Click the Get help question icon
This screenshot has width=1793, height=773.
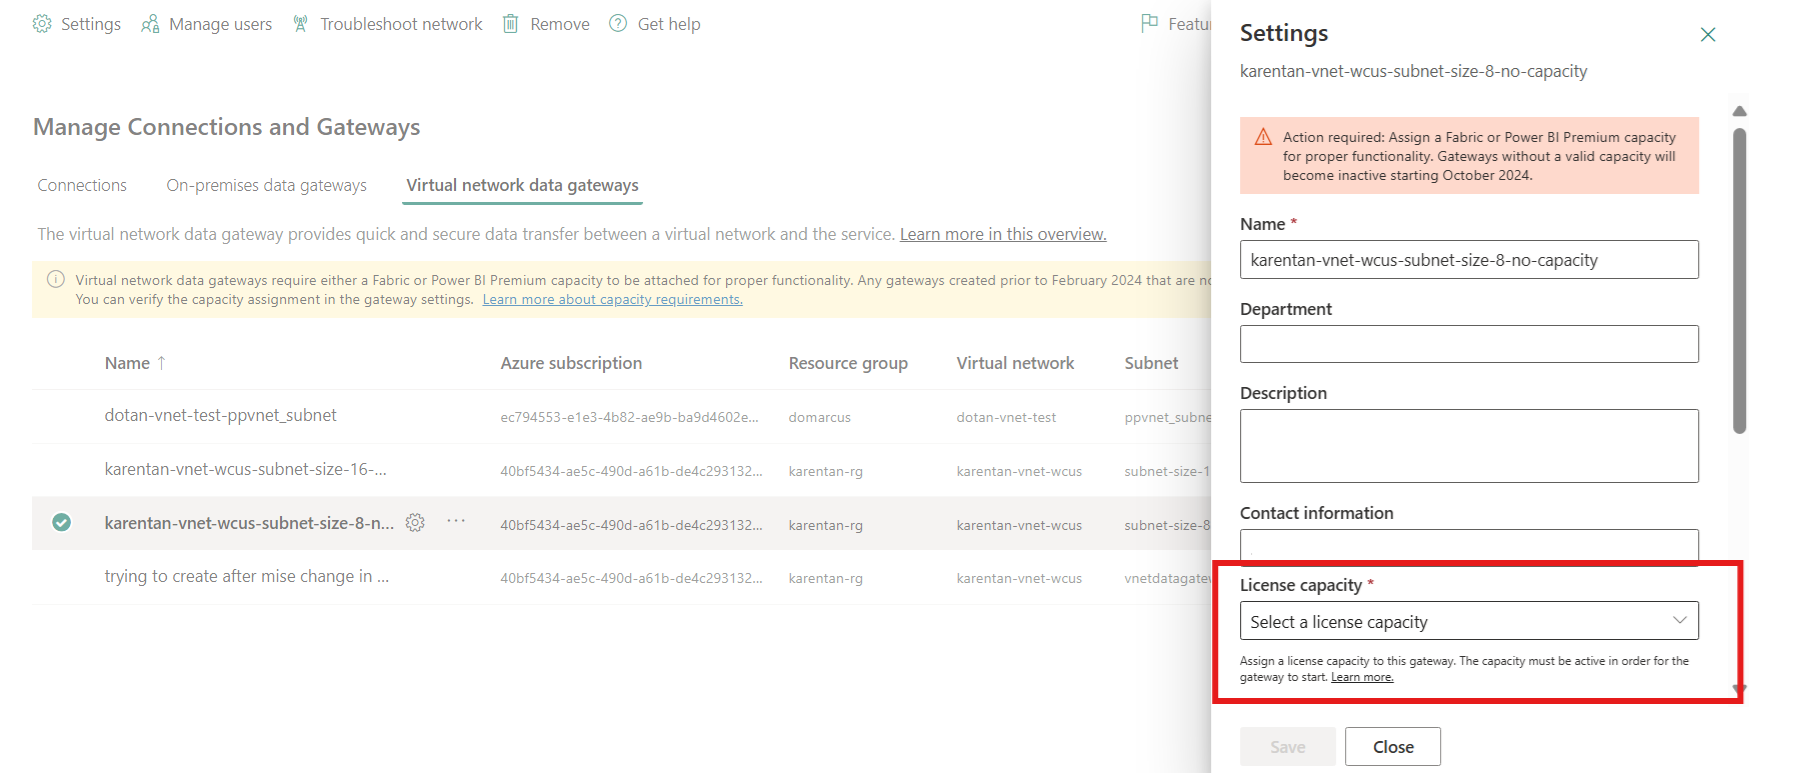[x=618, y=24]
